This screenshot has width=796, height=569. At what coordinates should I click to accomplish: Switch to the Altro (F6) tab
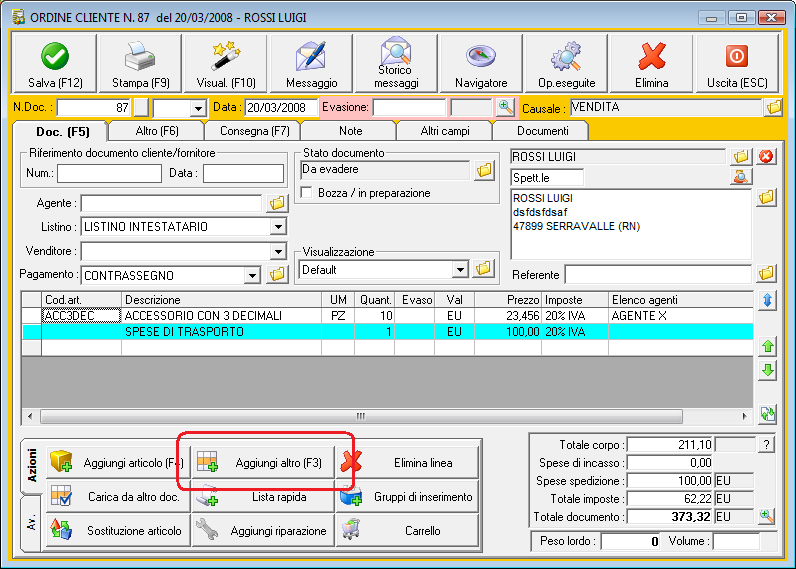point(157,131)
